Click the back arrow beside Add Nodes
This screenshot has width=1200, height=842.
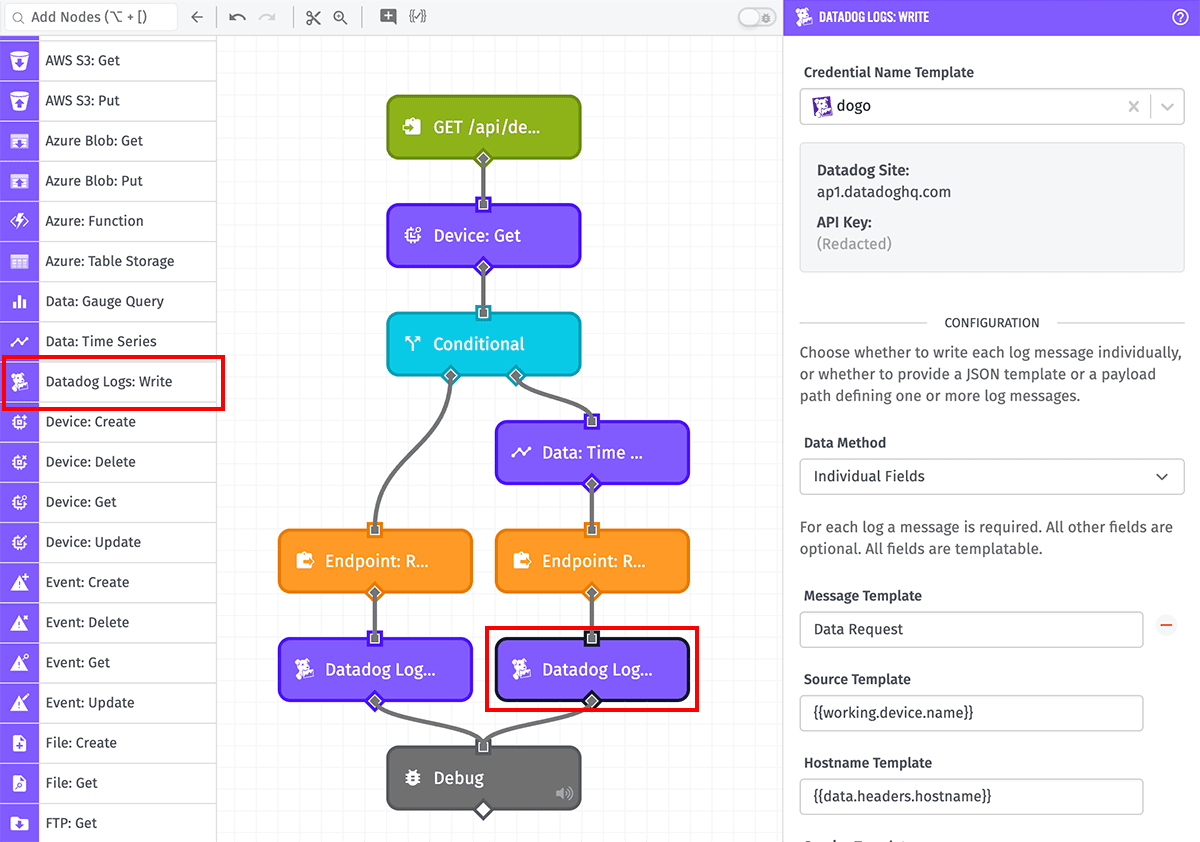pyautogui.click(x=196, y=16)
